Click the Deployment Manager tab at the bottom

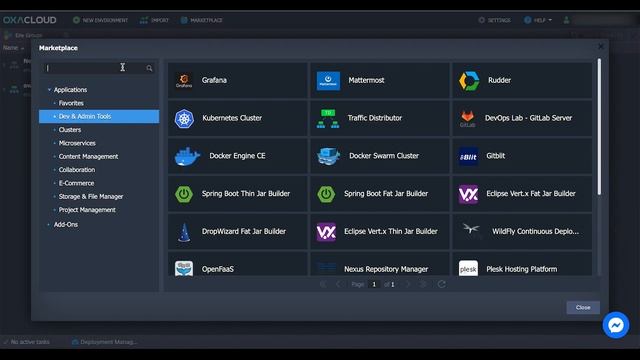[104, 342]
